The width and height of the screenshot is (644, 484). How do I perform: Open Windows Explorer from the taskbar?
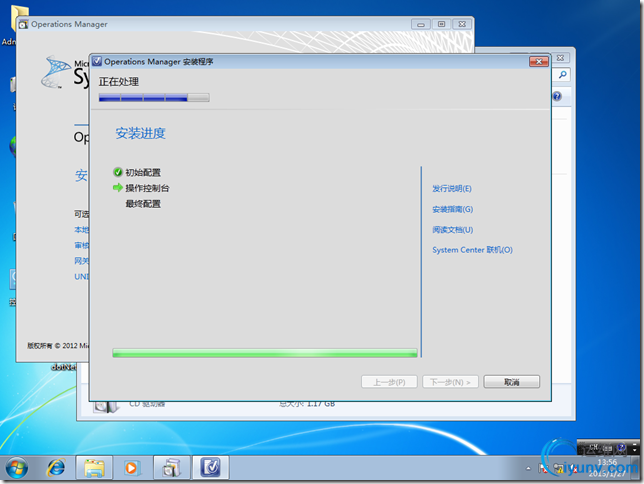pyautogui.click(x=94, y=468)
